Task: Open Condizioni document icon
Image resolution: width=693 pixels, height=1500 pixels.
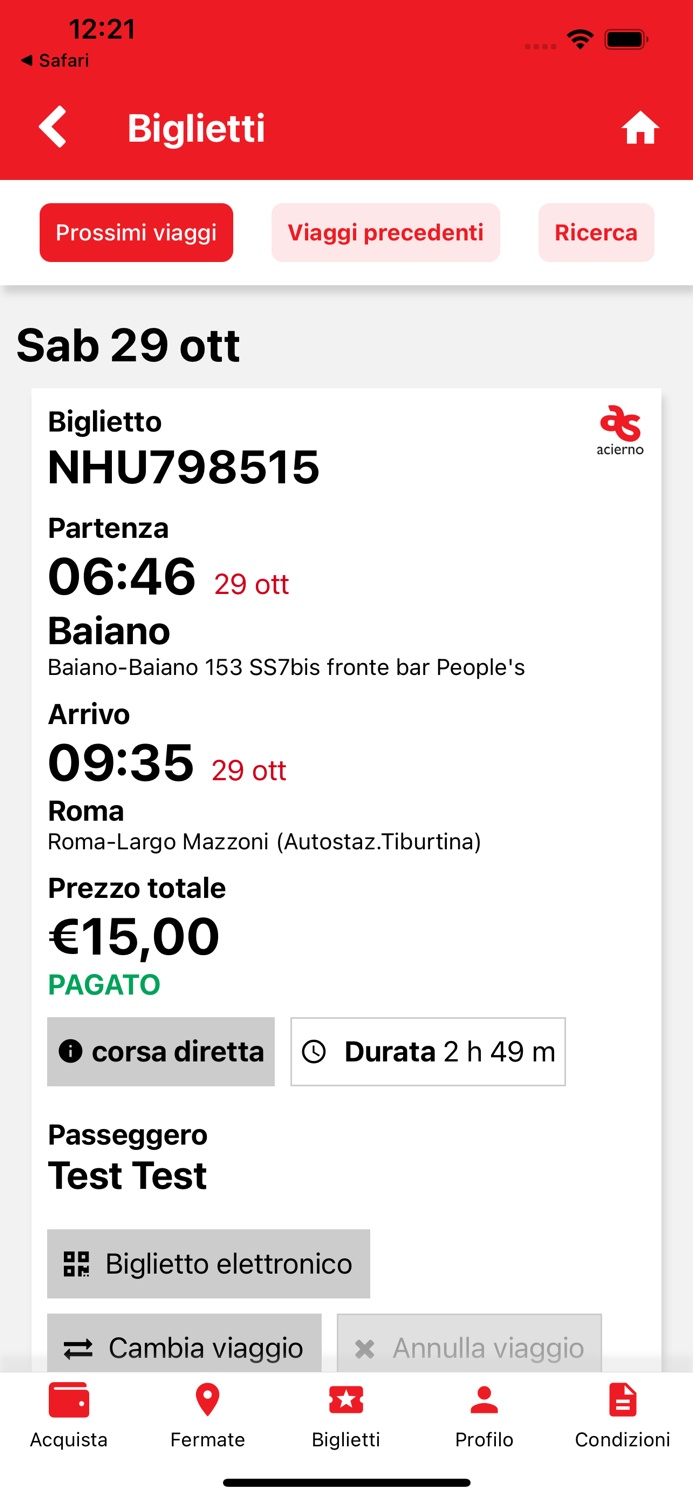Action: [622, 1400]
